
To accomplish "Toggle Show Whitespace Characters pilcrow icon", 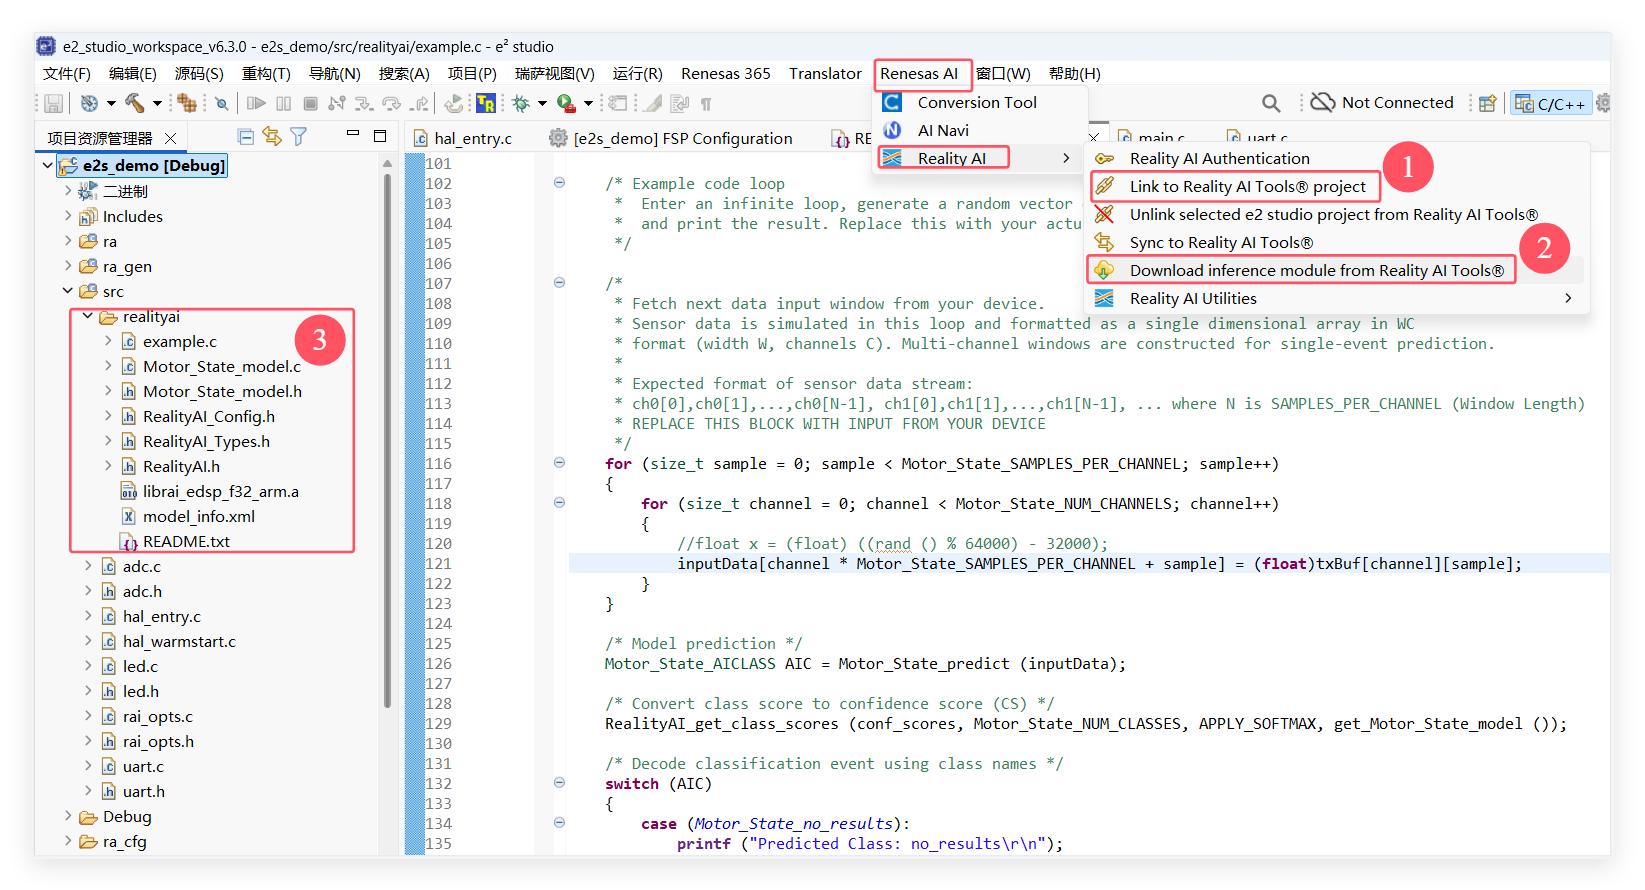I will [x=706, y=103].
